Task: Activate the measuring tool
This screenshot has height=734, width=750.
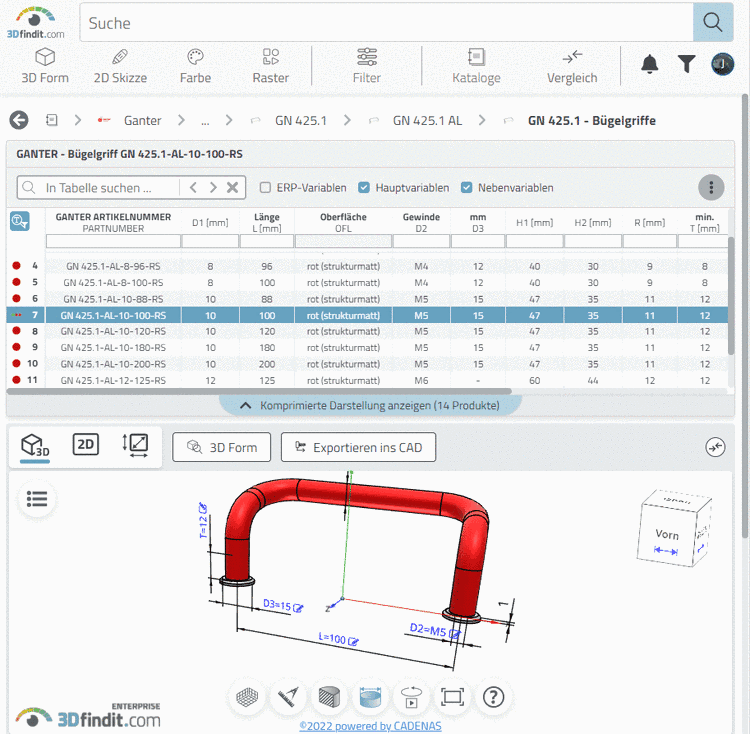Action: click(x=288, y=697)
